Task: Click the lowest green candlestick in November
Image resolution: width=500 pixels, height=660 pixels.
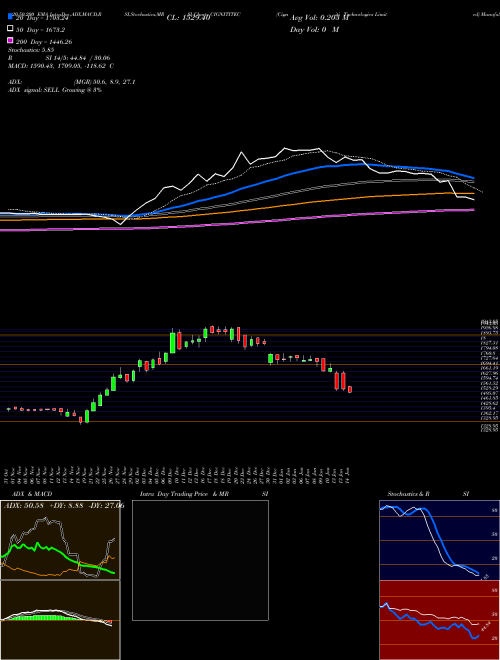Action: (x=87, y=416)
